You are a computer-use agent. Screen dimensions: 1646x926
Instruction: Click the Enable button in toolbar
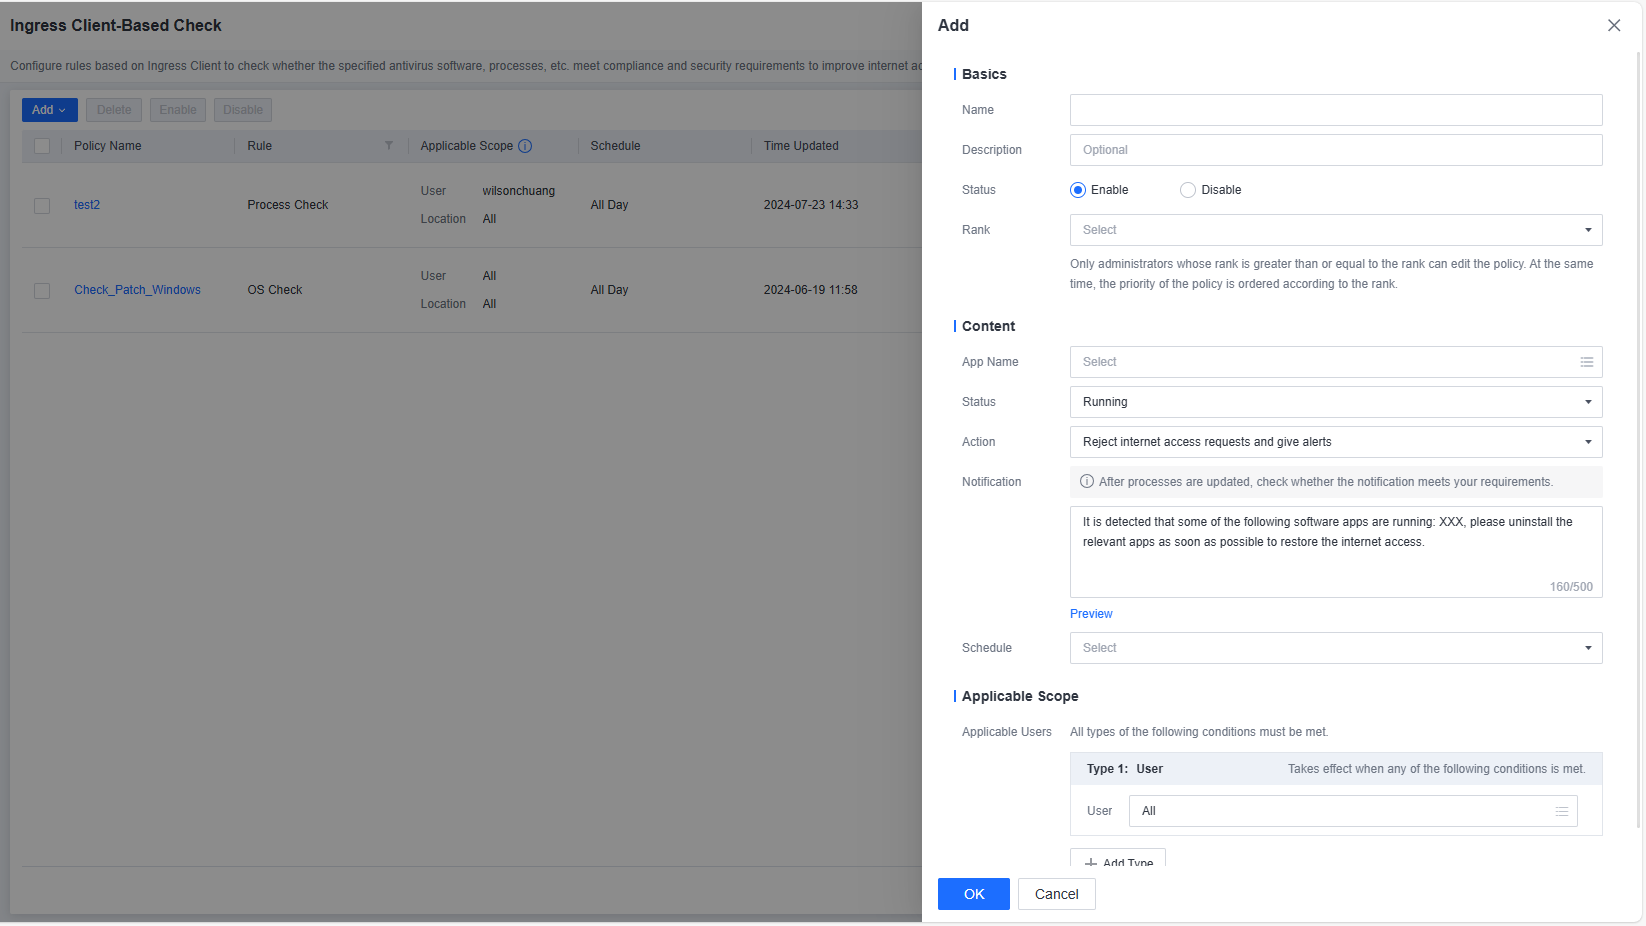tap(178, 110)
